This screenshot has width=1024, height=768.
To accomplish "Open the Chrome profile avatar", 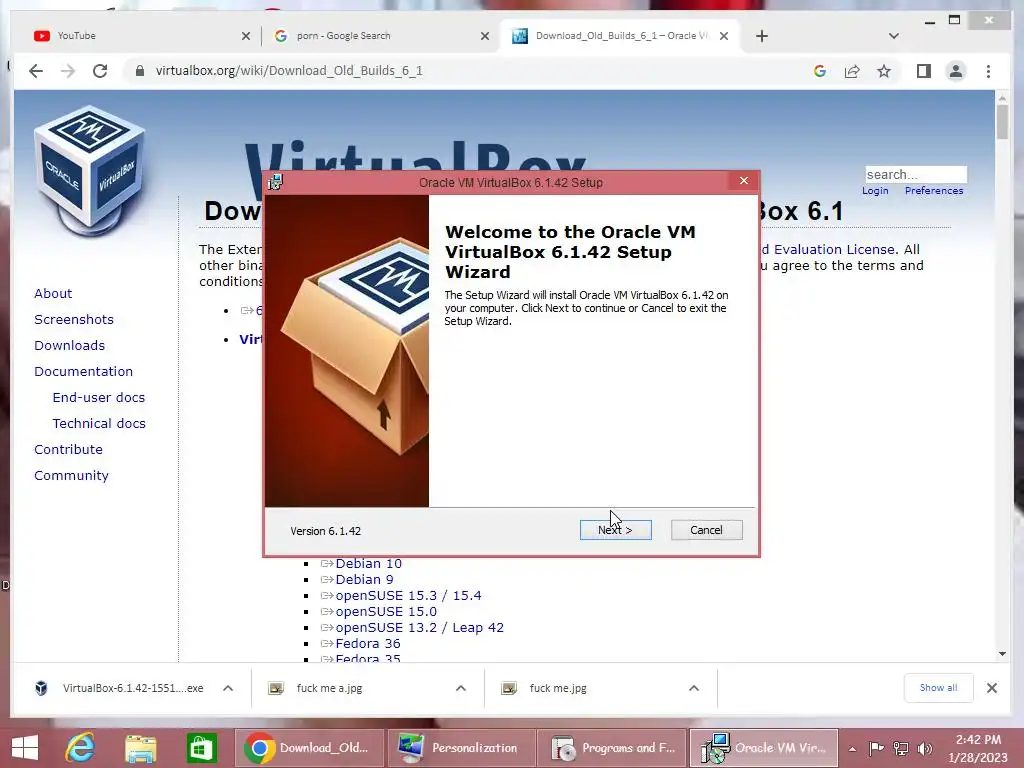I will [956, 71].
